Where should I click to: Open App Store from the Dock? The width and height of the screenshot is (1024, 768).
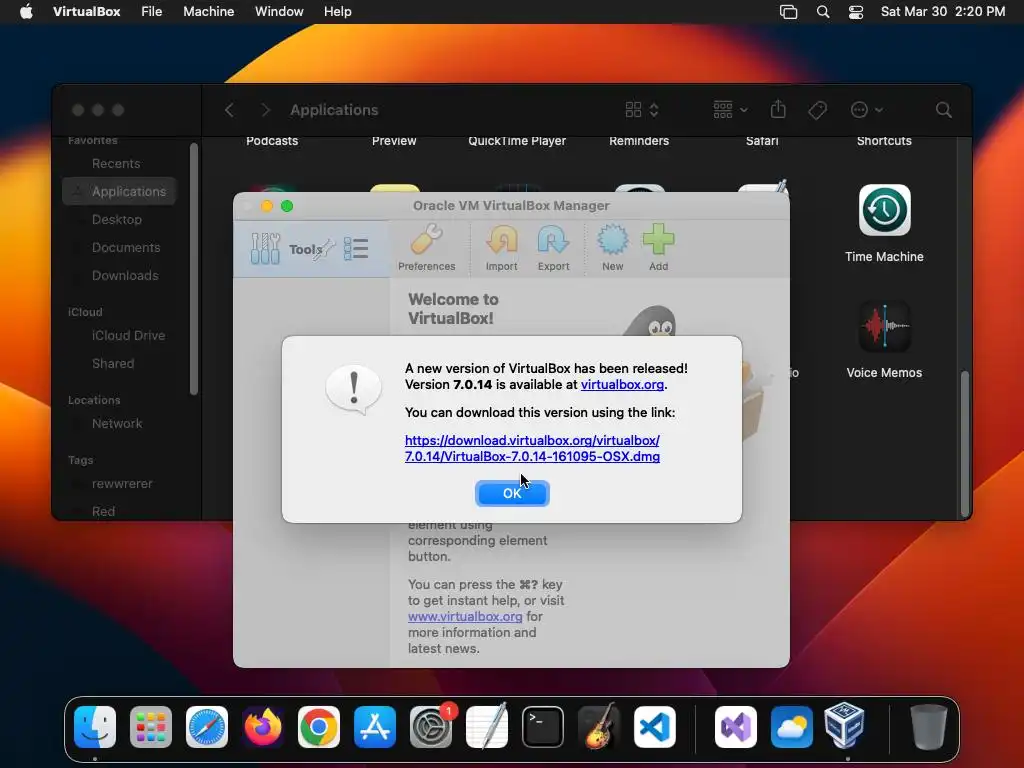click(x=375, y=726)
